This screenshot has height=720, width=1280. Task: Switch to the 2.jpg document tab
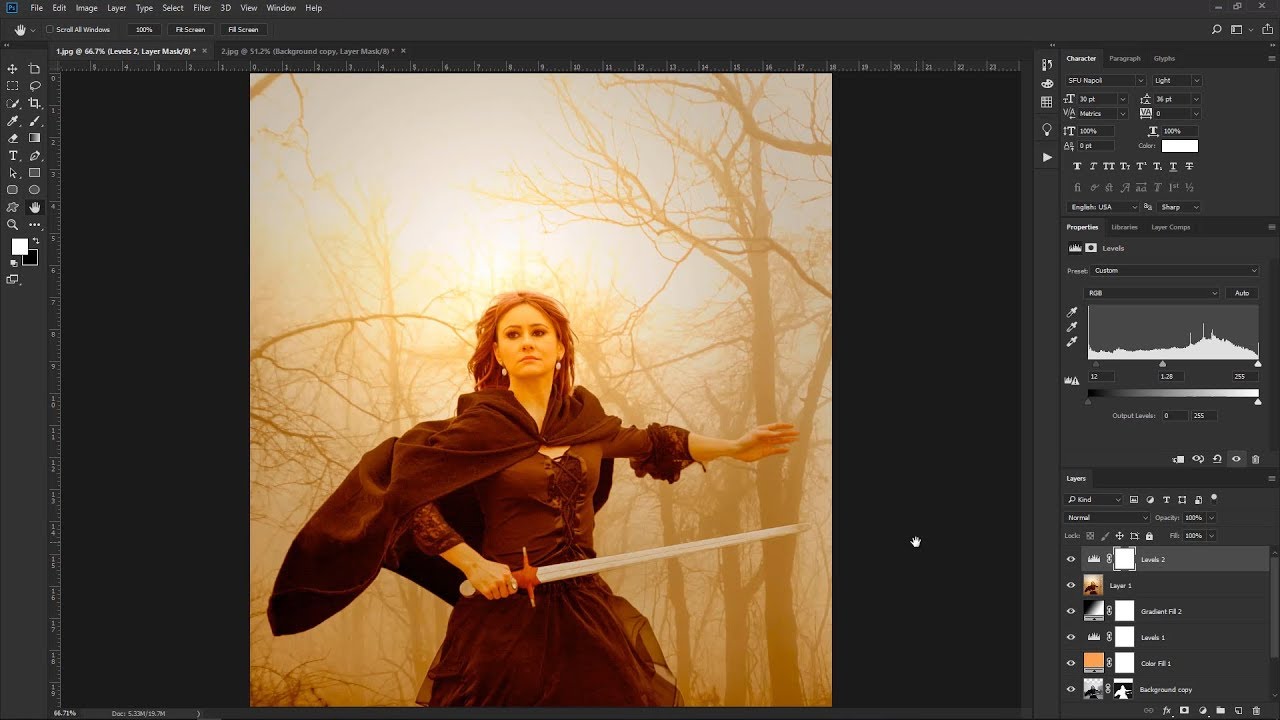point(307,51)
